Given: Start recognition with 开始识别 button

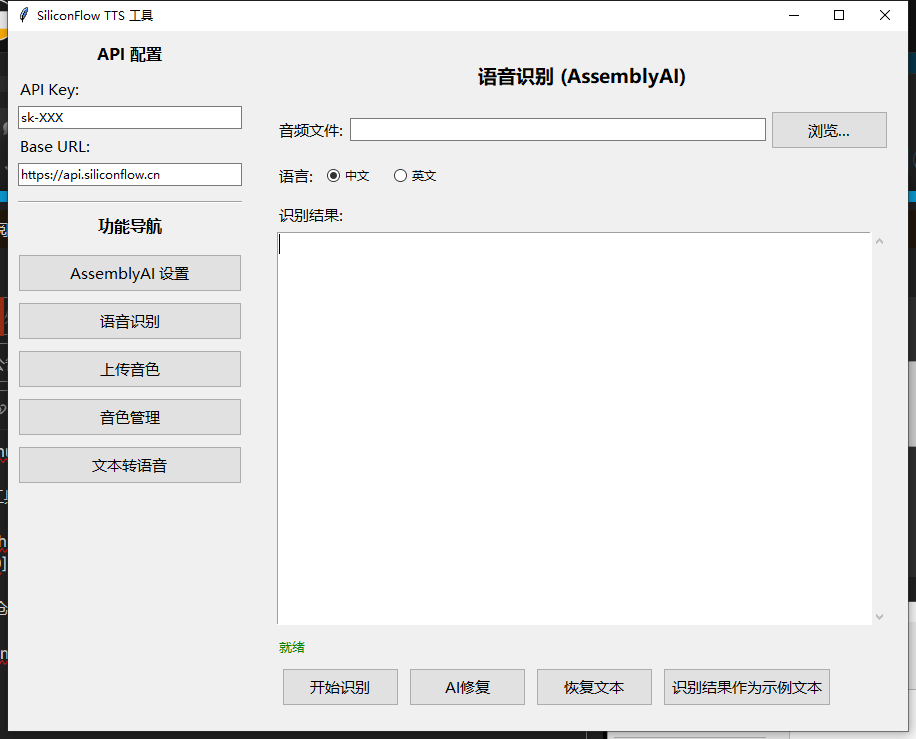Looking at the screenshot, I should [x=341, y=687].
